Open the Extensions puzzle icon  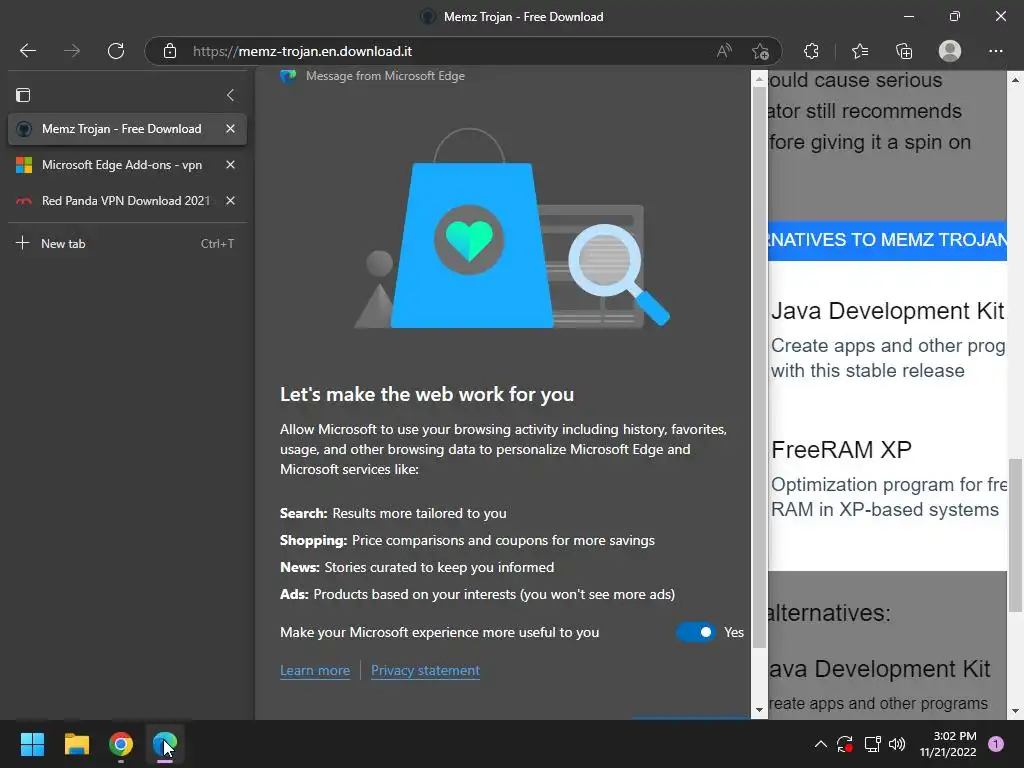coord(811,51)
